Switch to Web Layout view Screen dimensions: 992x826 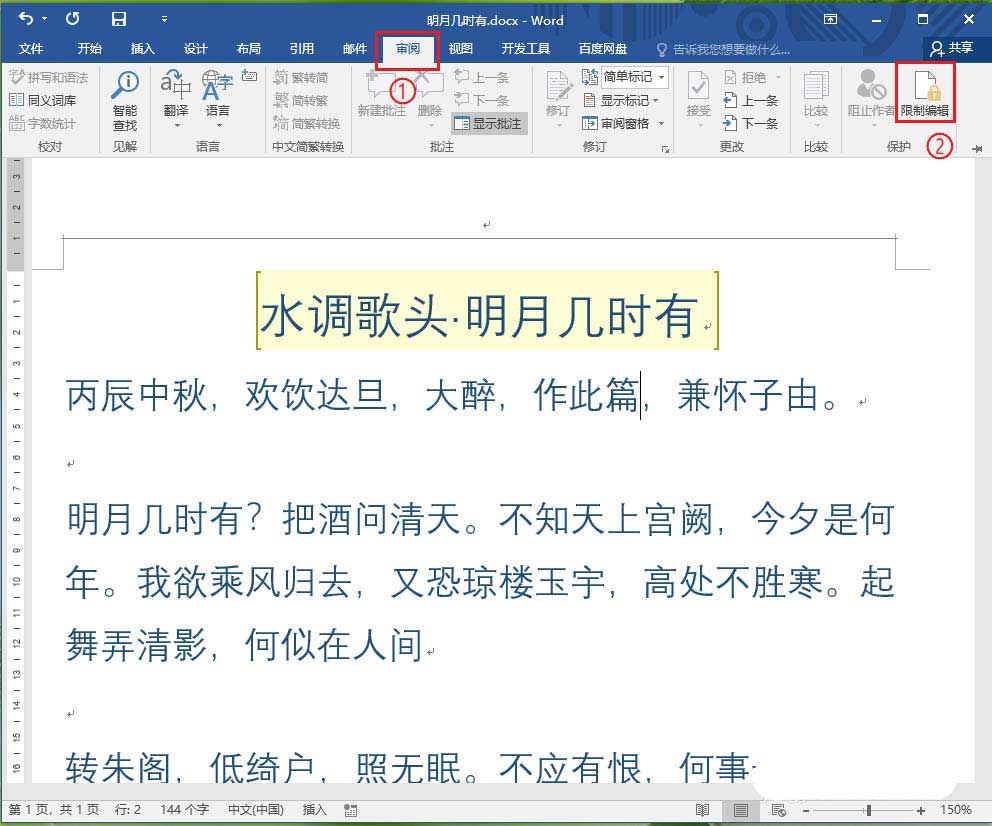pos(779,810)
